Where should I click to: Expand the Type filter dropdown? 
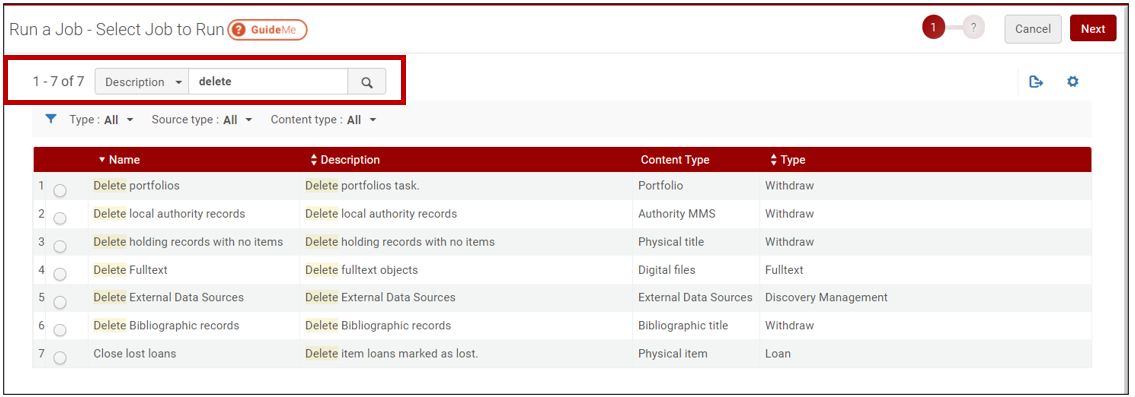click(101, 120)
